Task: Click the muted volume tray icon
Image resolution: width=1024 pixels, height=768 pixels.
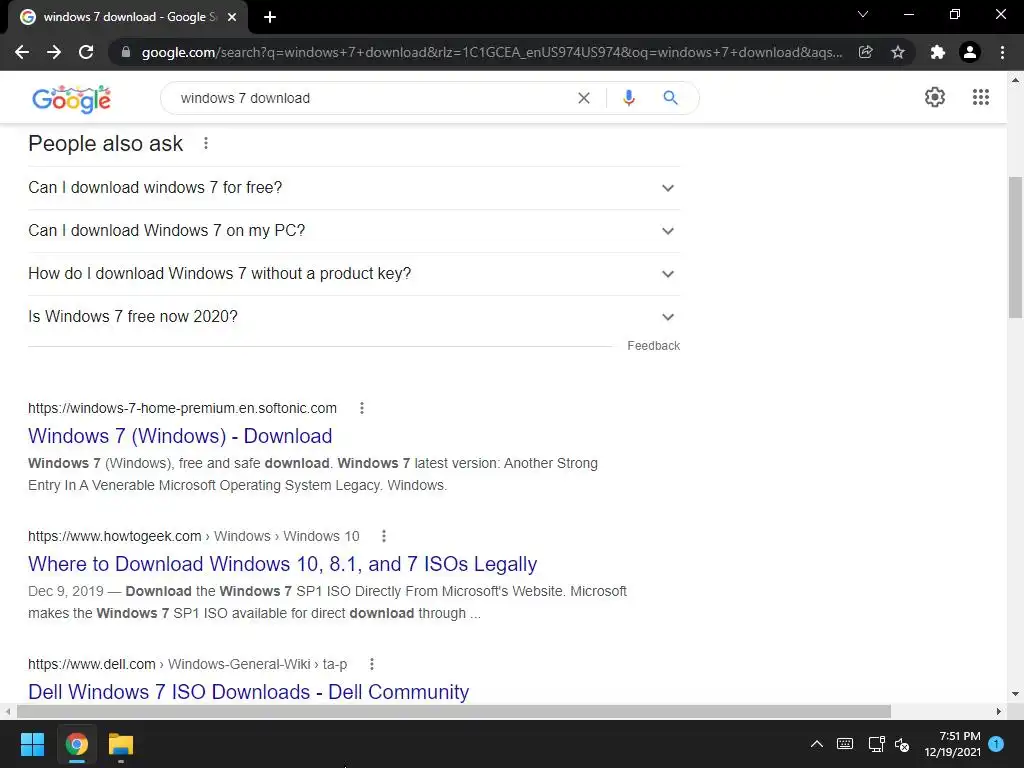Action: (x=903, y=744)
